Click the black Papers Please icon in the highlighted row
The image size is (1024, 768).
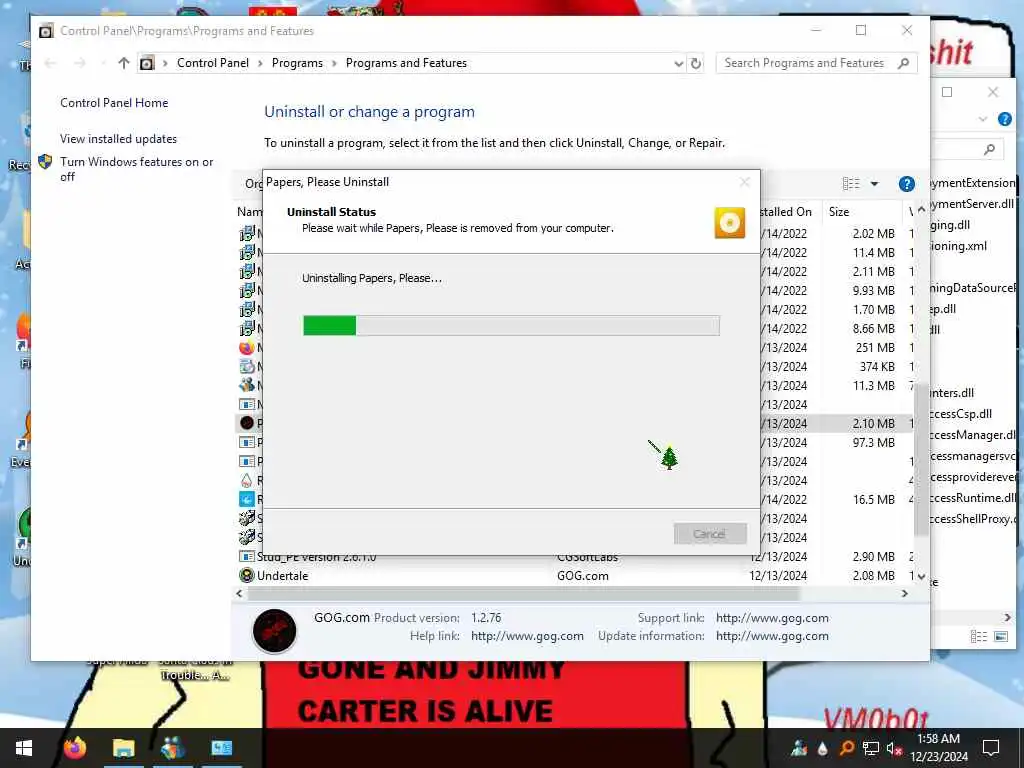click(246, 423)
